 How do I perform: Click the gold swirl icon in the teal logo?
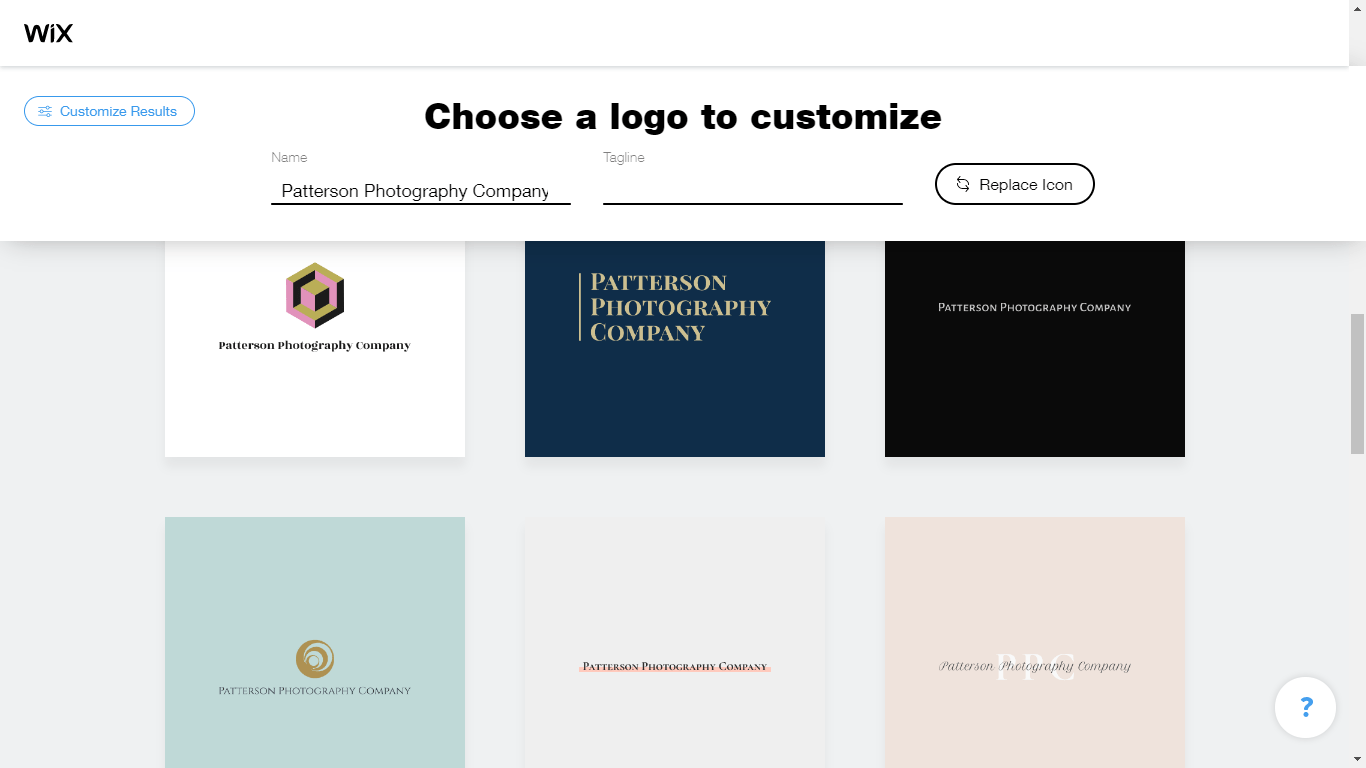click(x=315, y=659)
